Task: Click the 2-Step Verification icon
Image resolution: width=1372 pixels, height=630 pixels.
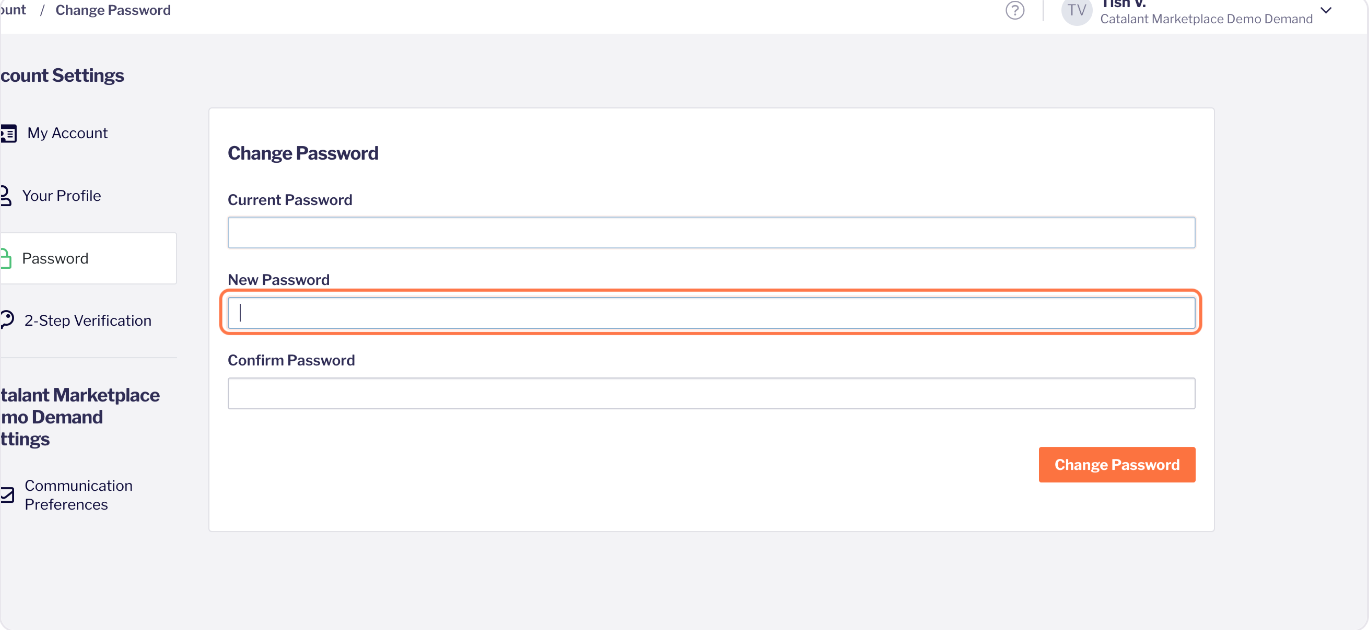Action: pyautogui.click(x=7, y=320)
